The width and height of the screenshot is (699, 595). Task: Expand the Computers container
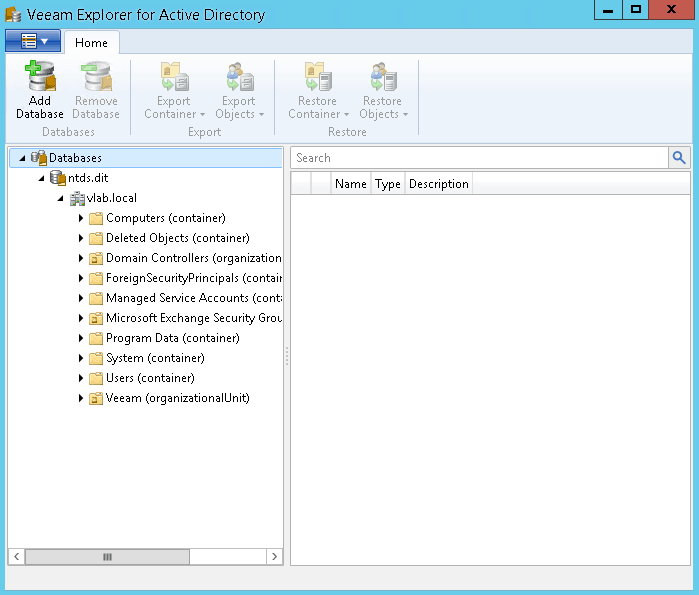point(81,218)
